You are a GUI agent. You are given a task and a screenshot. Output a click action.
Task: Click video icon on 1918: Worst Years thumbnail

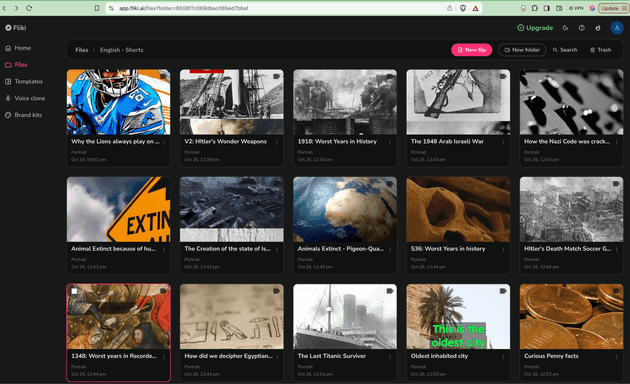click(390, 76)
